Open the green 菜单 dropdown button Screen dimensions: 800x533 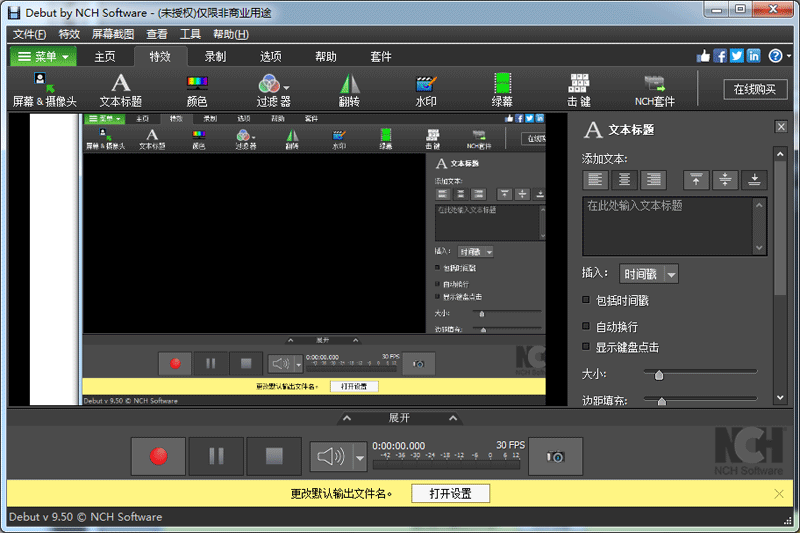click(43, 56)
